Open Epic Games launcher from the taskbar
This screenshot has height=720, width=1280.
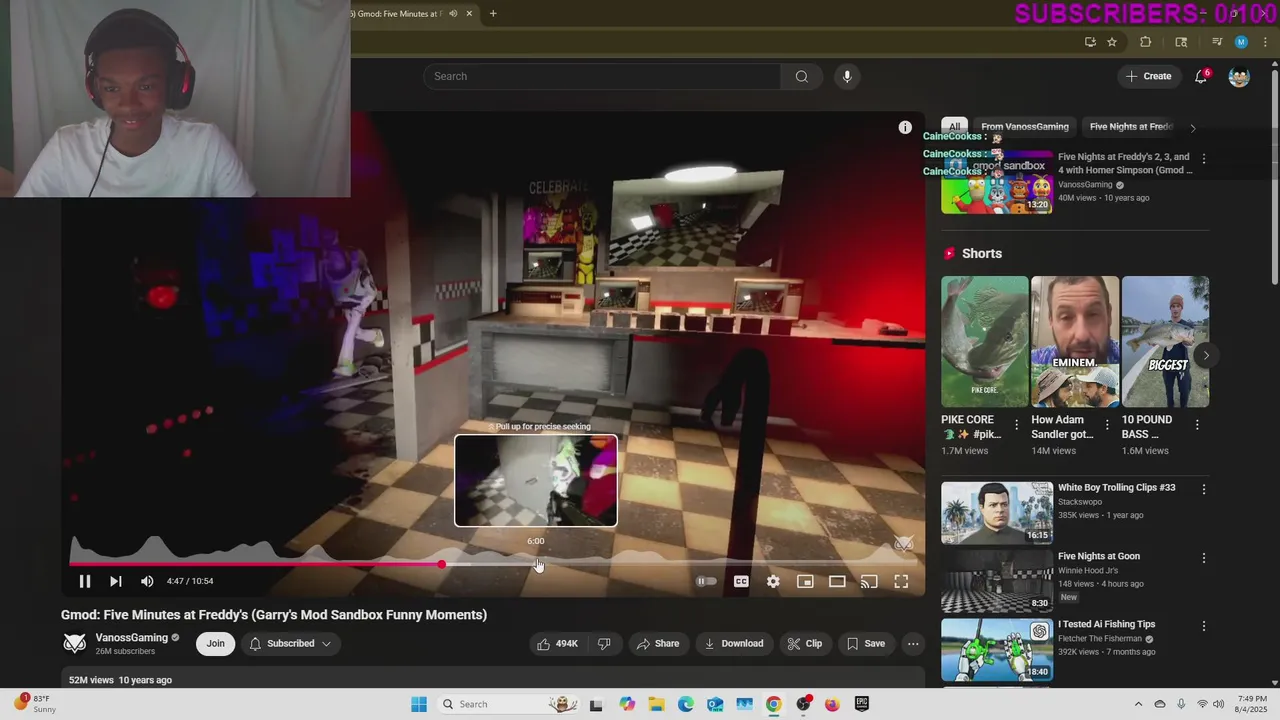coord(862,704)
